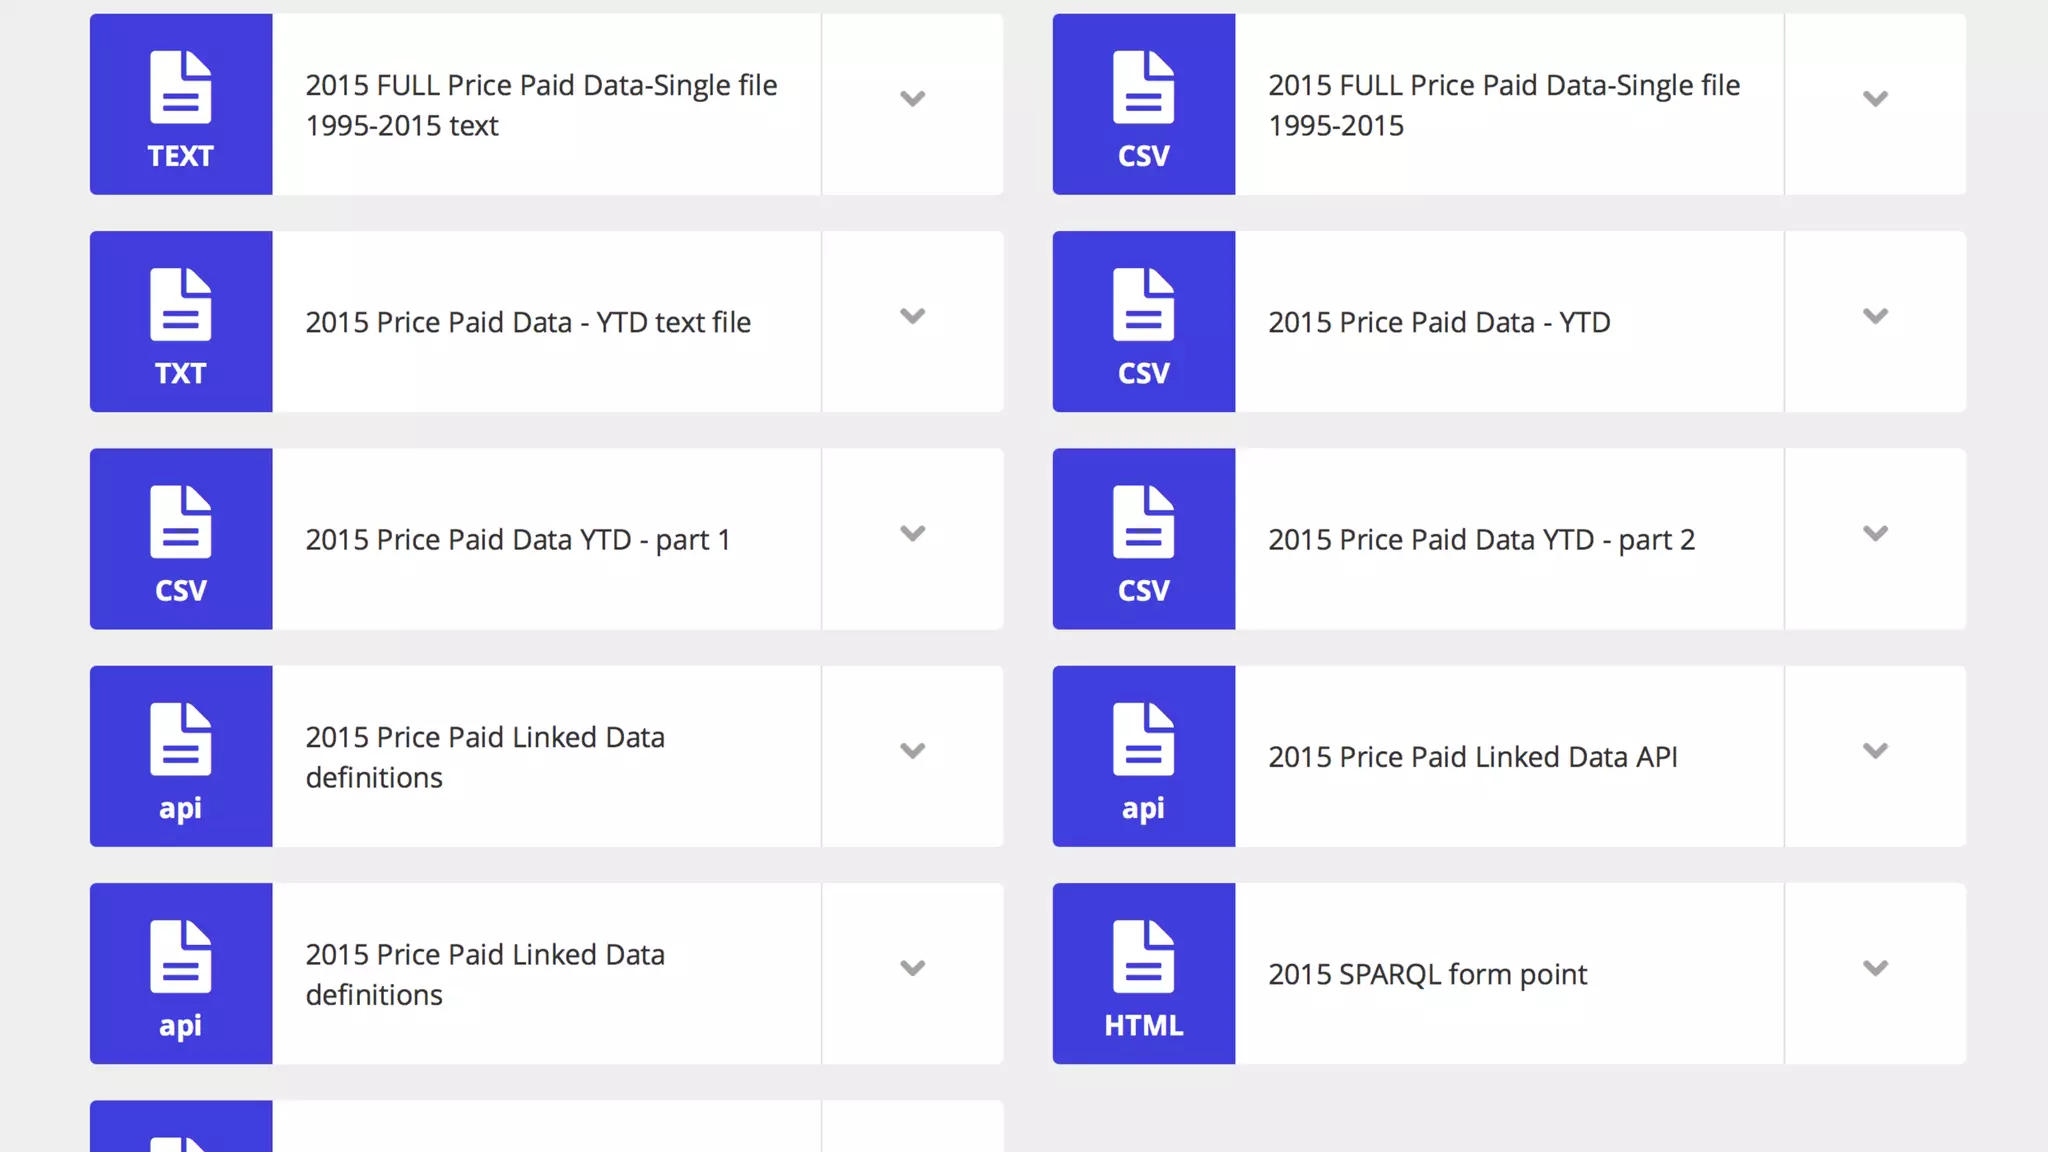The image size is (2048, 1152).
Task: Open 2015 Price Paid Linked Data API title
Action: point(1472,757)
